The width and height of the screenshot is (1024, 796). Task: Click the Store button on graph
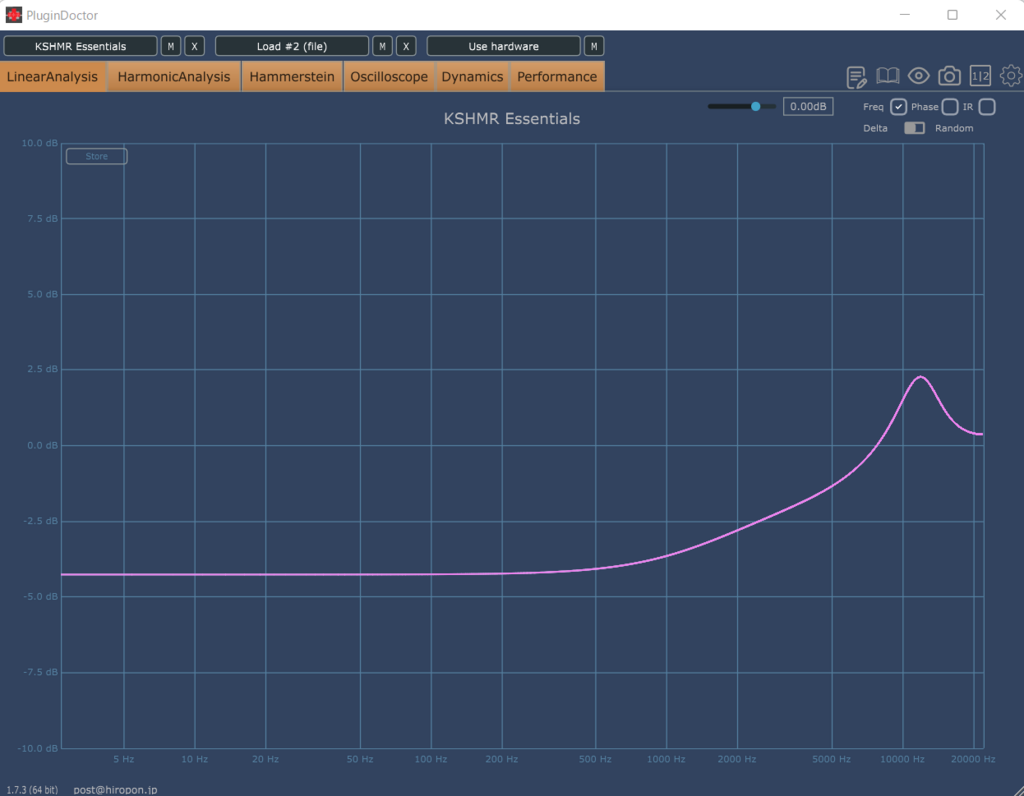coord(97,156)
